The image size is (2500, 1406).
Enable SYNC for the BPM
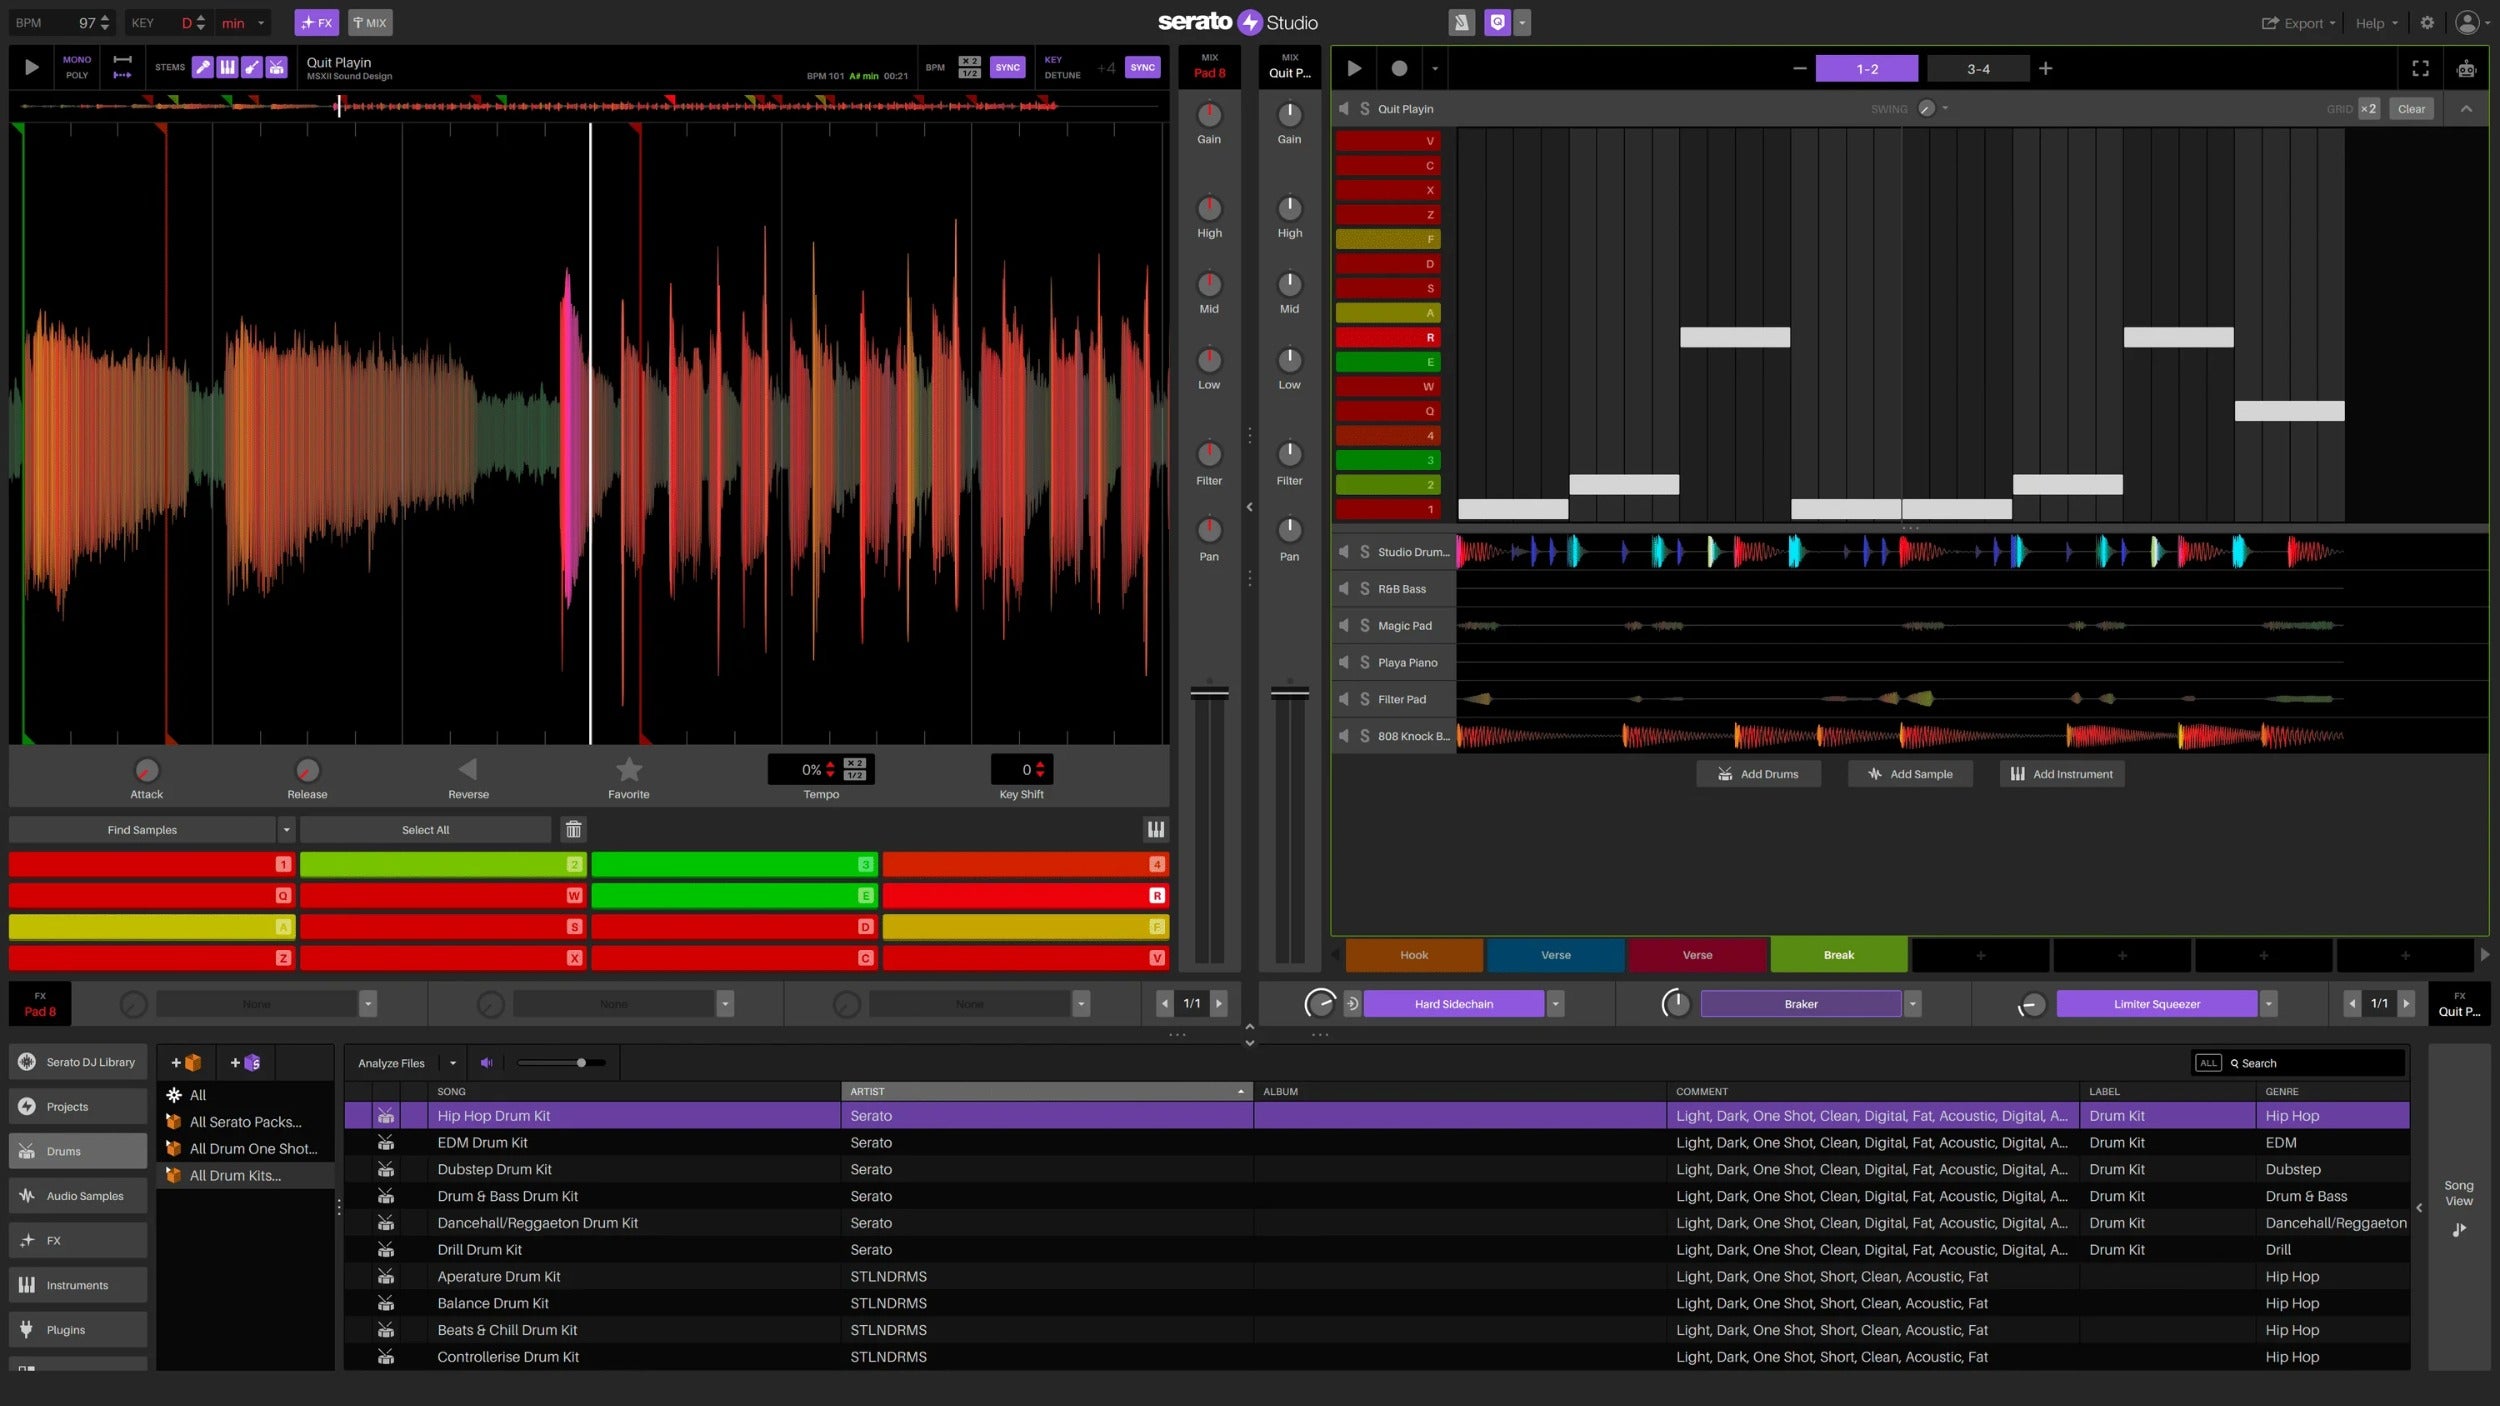pyautogui.click(x=1007, y=67)
